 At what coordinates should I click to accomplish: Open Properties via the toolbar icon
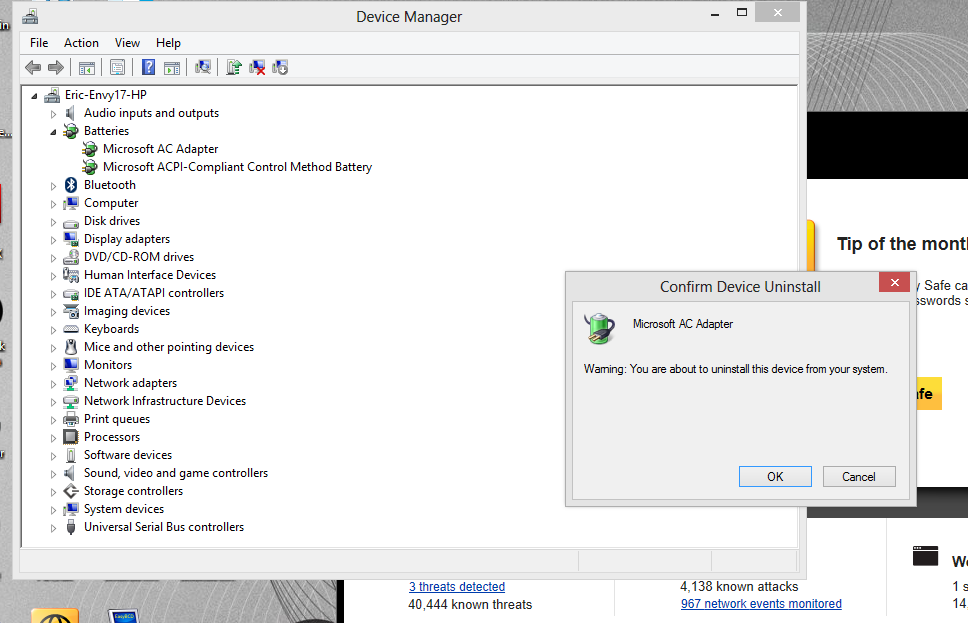pos(117,67)
